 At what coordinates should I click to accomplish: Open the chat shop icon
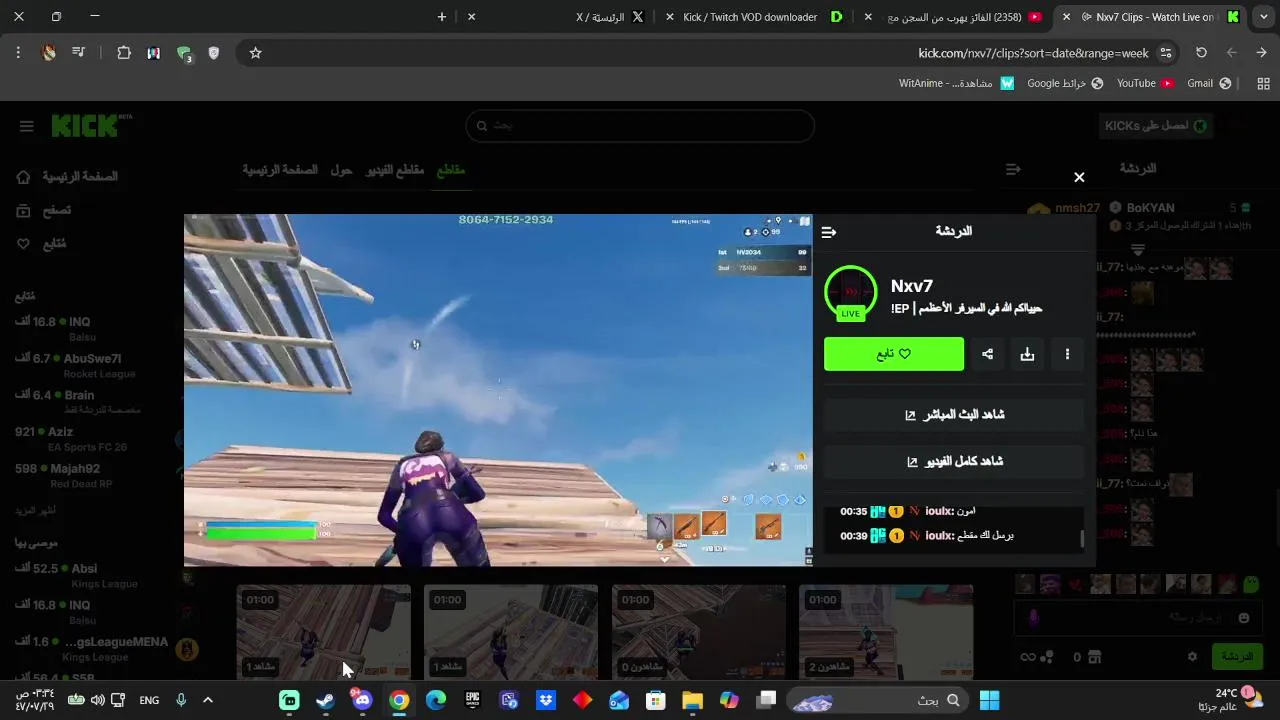tap(1095, 657)
